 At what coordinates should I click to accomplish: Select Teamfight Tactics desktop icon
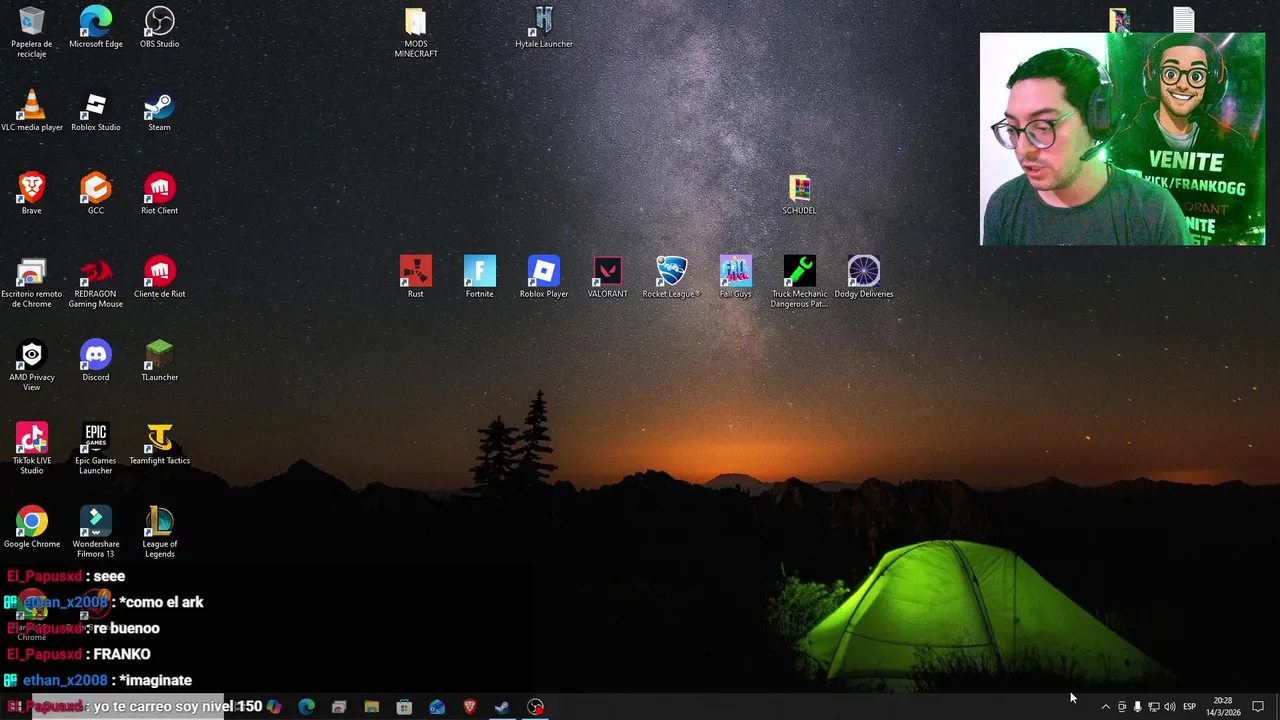(x=160, y=443)
